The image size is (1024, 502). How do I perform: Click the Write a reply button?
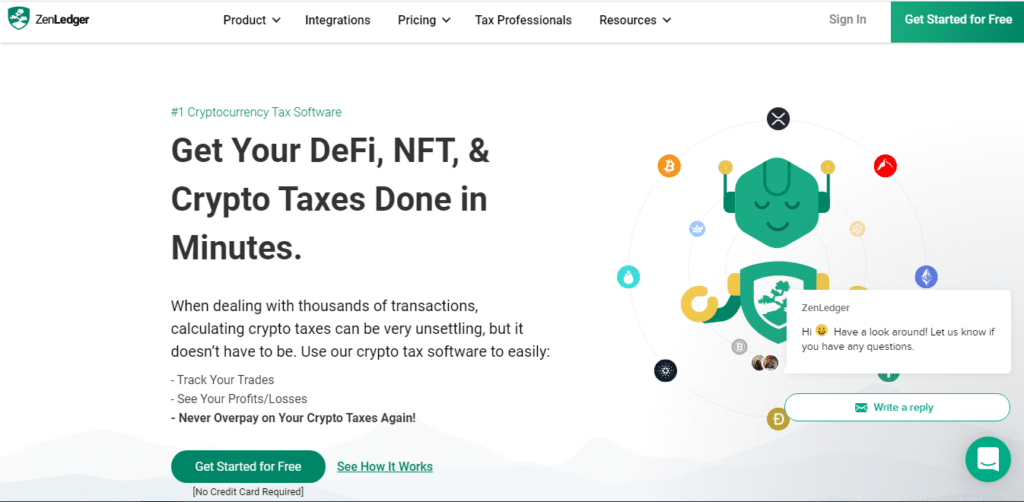click(897, 407)
